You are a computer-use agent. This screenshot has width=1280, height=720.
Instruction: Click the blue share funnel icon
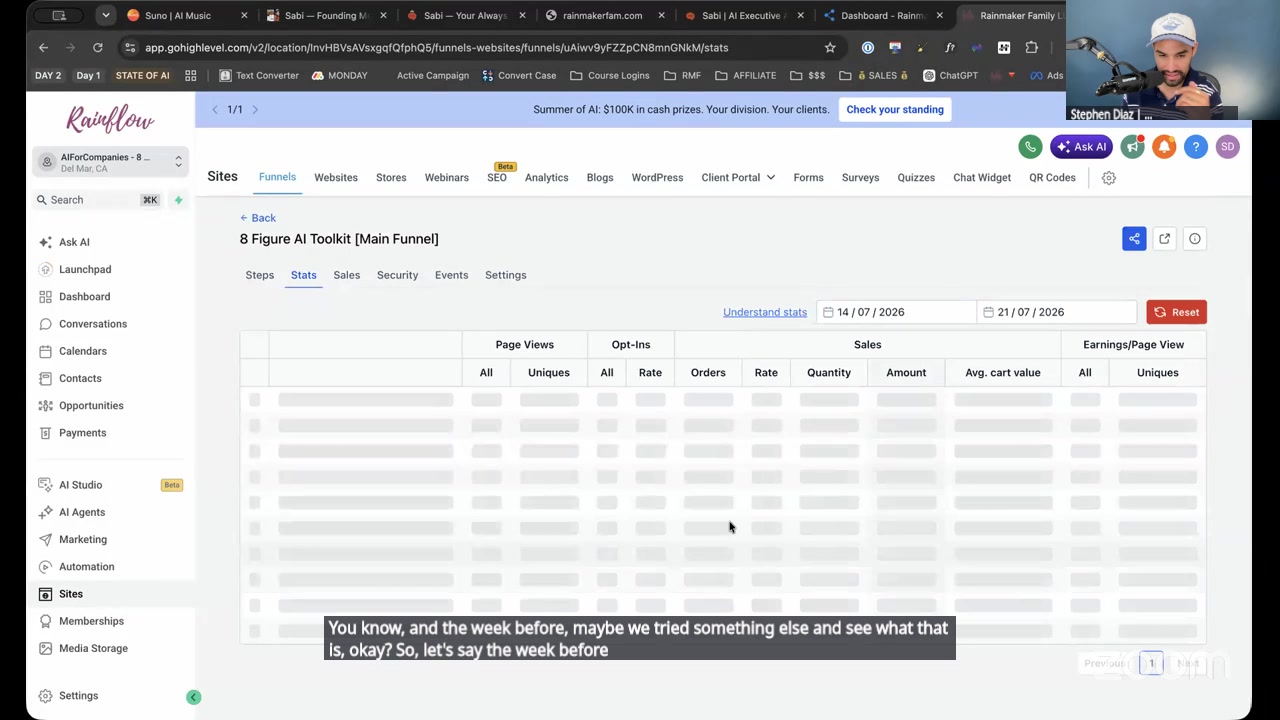pyautogui.click(x=1134, y=239)
